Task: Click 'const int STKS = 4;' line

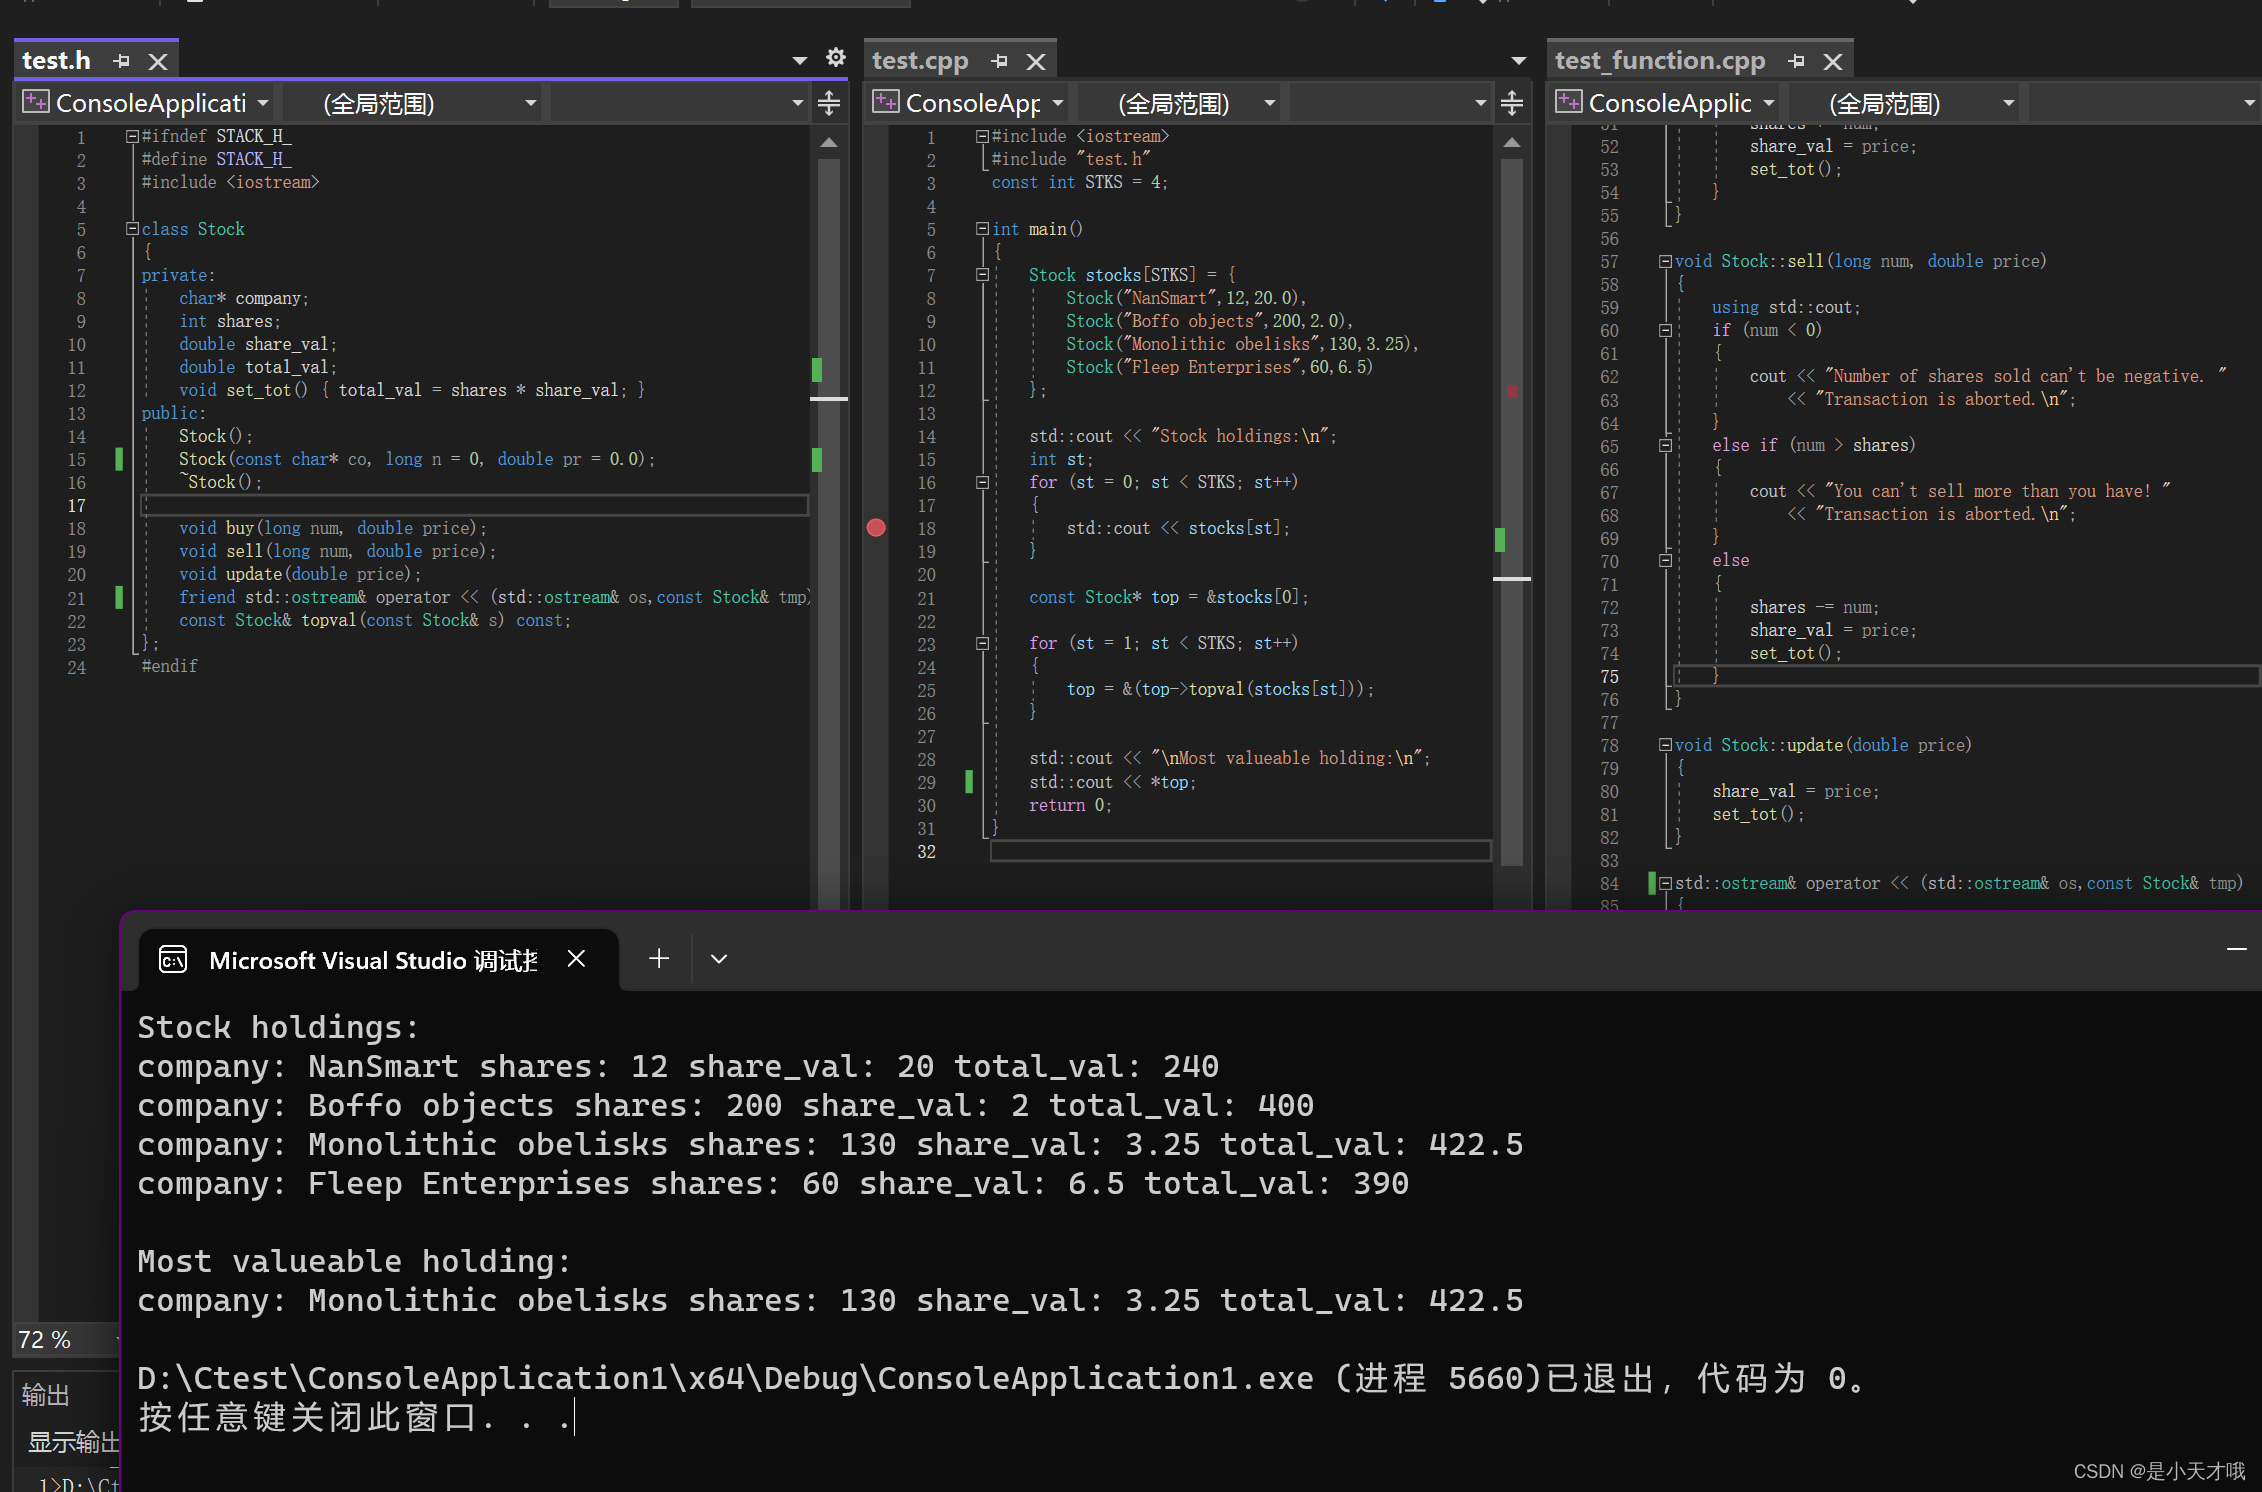Action: tap(1079, 182)
